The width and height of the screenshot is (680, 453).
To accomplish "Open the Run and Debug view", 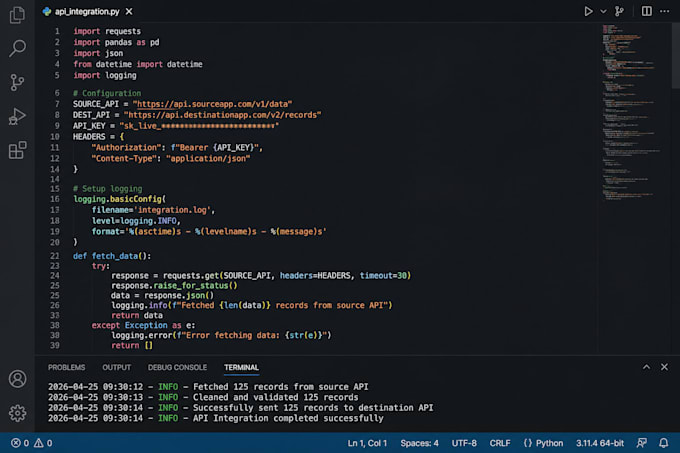I will click(x=17, y=116).
